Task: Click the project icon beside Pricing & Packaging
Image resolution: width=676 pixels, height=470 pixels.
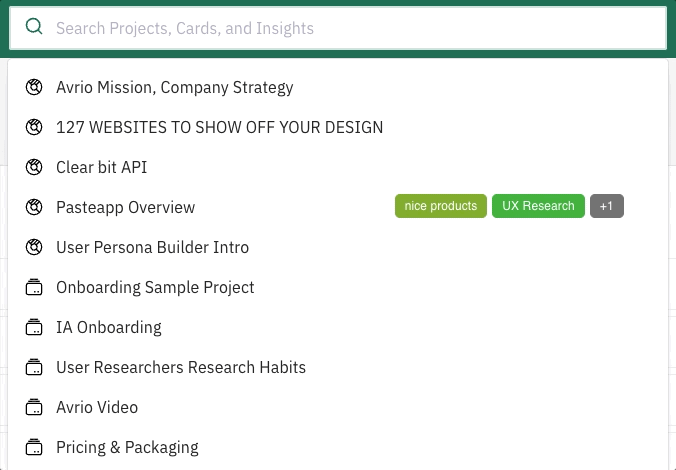Action: click(34, 448)
